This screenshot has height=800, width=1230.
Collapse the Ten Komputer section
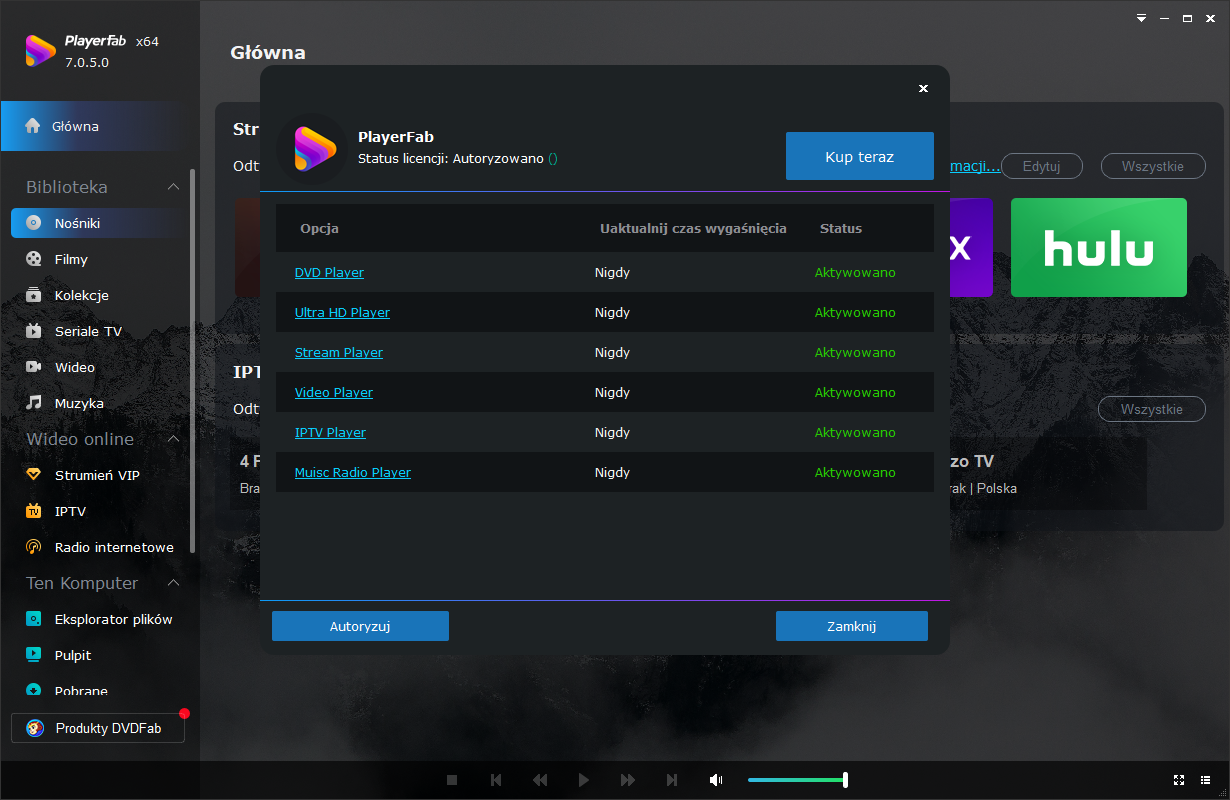tap(173, 583)
